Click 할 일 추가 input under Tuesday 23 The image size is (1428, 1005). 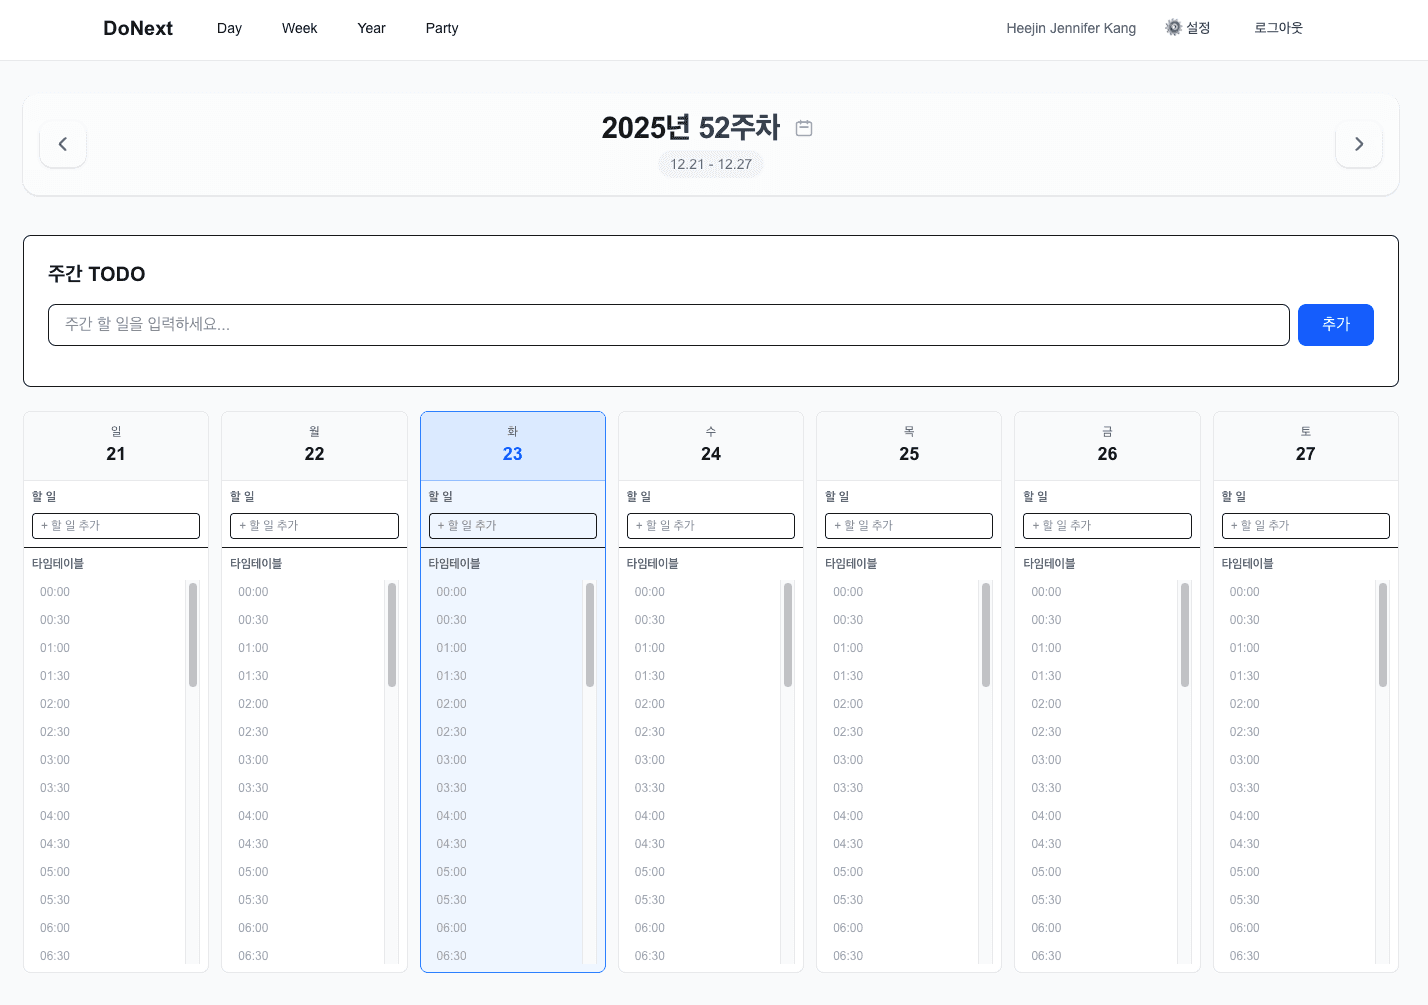513,525
